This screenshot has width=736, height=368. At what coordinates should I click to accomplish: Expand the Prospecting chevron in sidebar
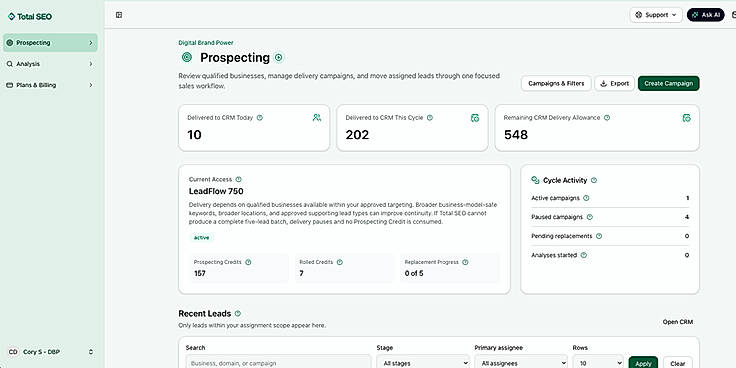[x=91, y=43]
